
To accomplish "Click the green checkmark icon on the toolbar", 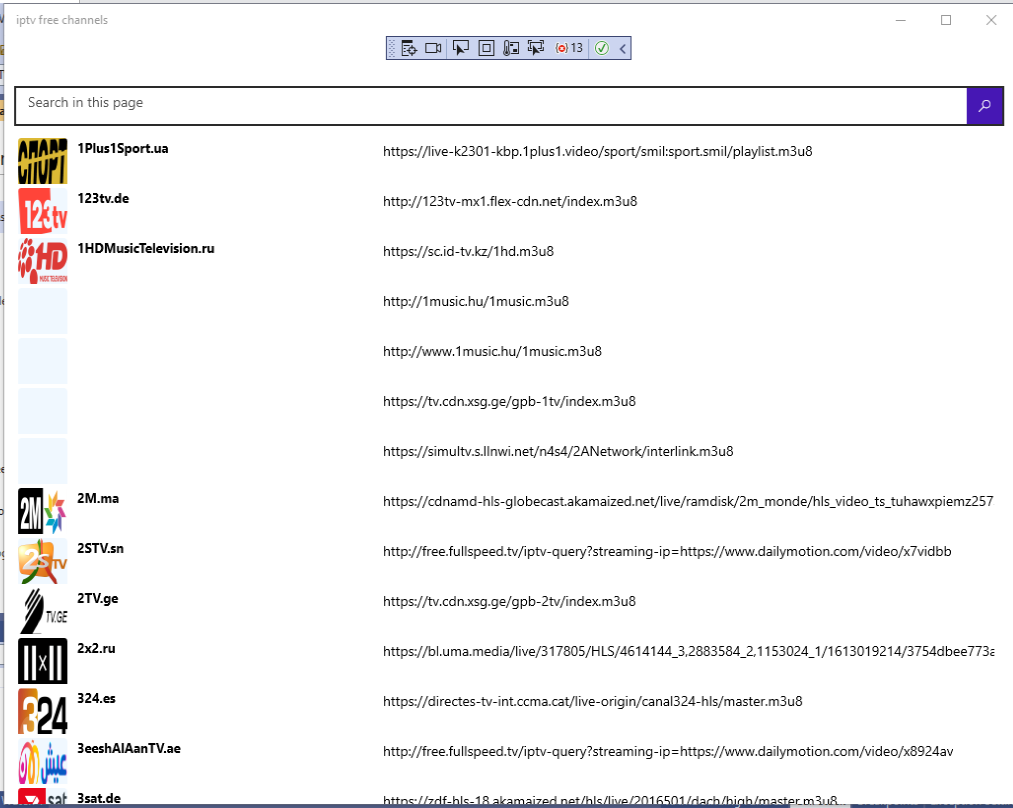I will pos(602,47).
